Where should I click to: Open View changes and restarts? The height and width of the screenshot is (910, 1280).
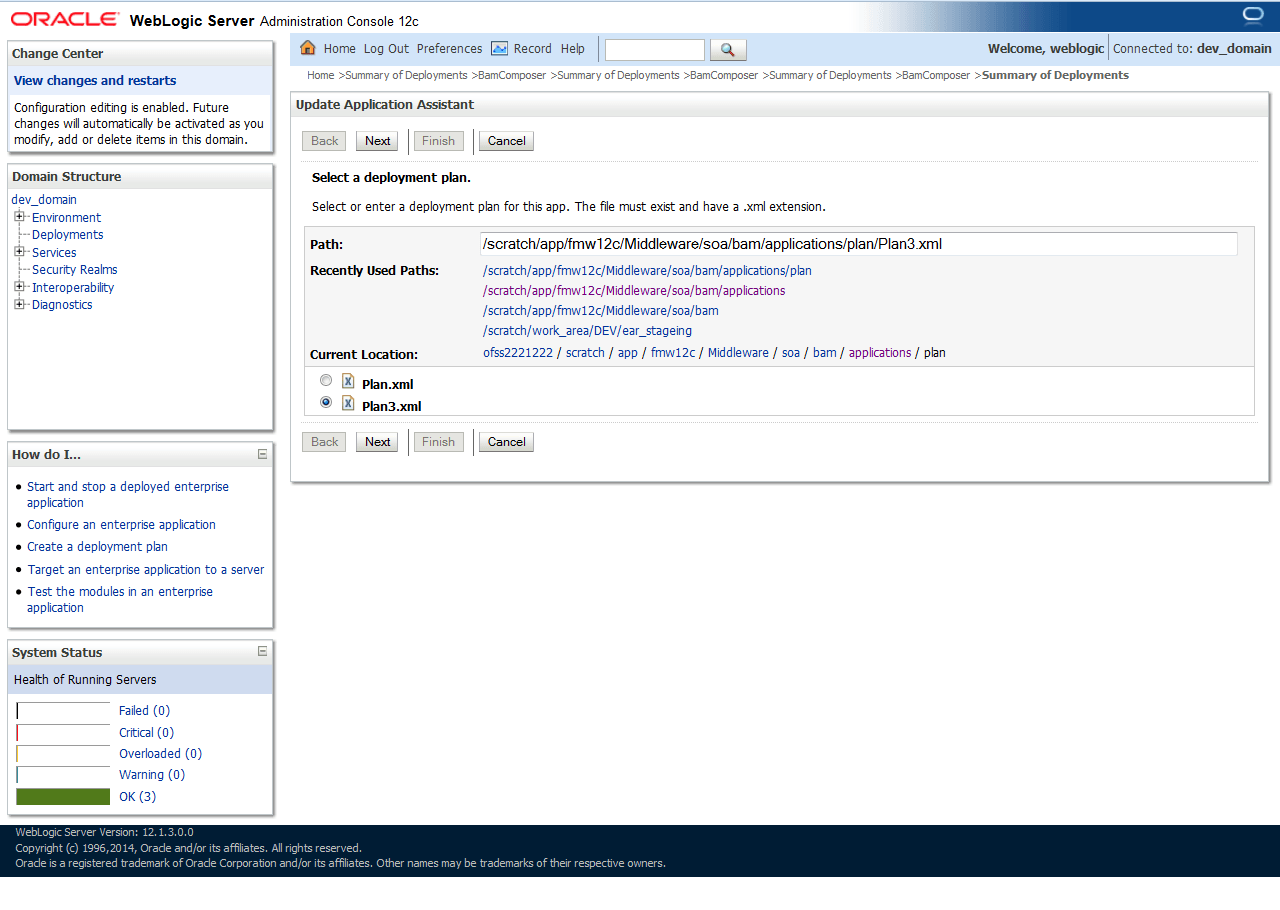[x=95, y=81]
